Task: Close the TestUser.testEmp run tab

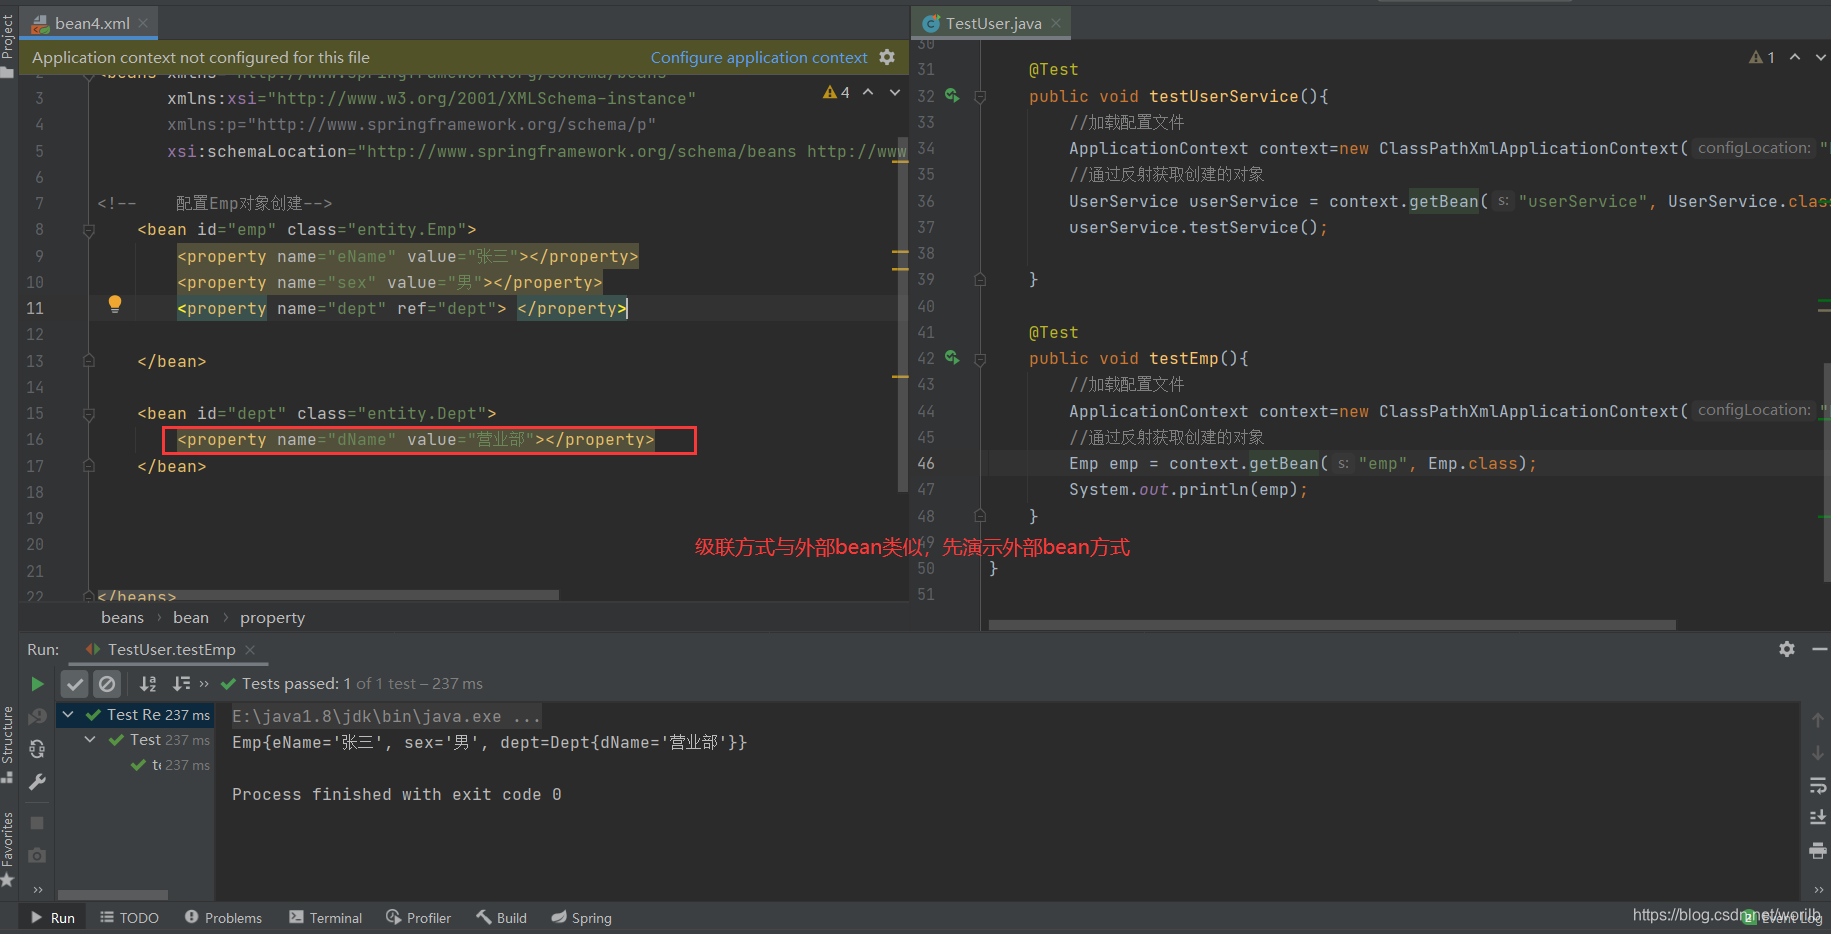Action: [x=250, y=650]
